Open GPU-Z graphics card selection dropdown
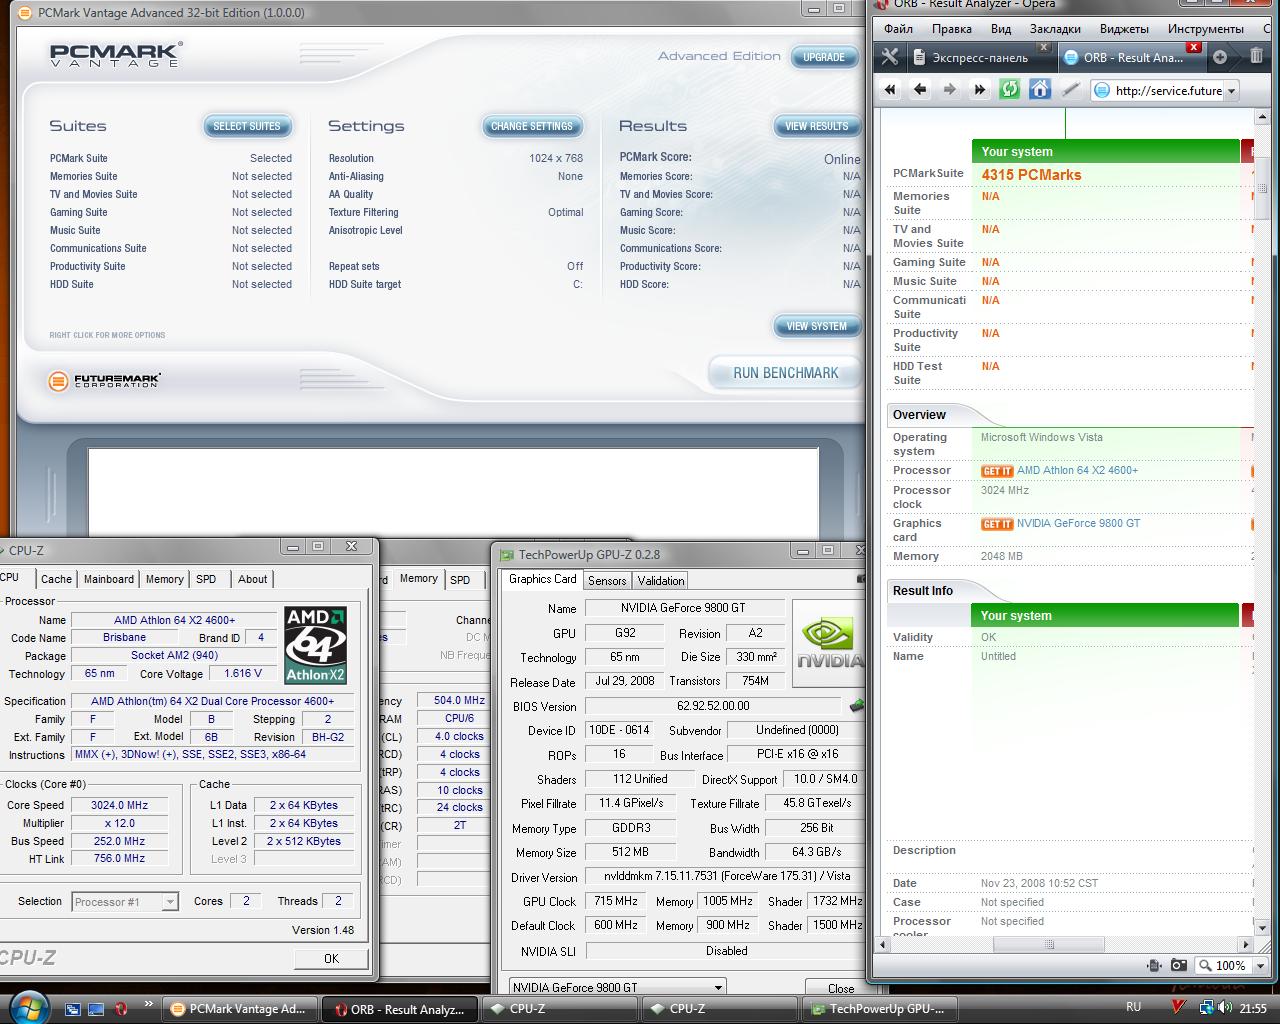 718,987
